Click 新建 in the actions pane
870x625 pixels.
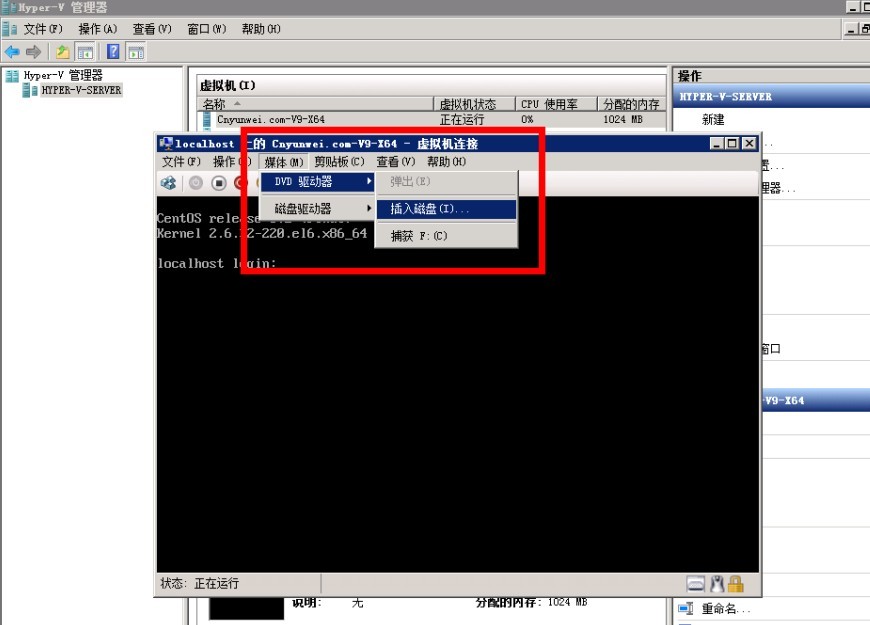713,119
